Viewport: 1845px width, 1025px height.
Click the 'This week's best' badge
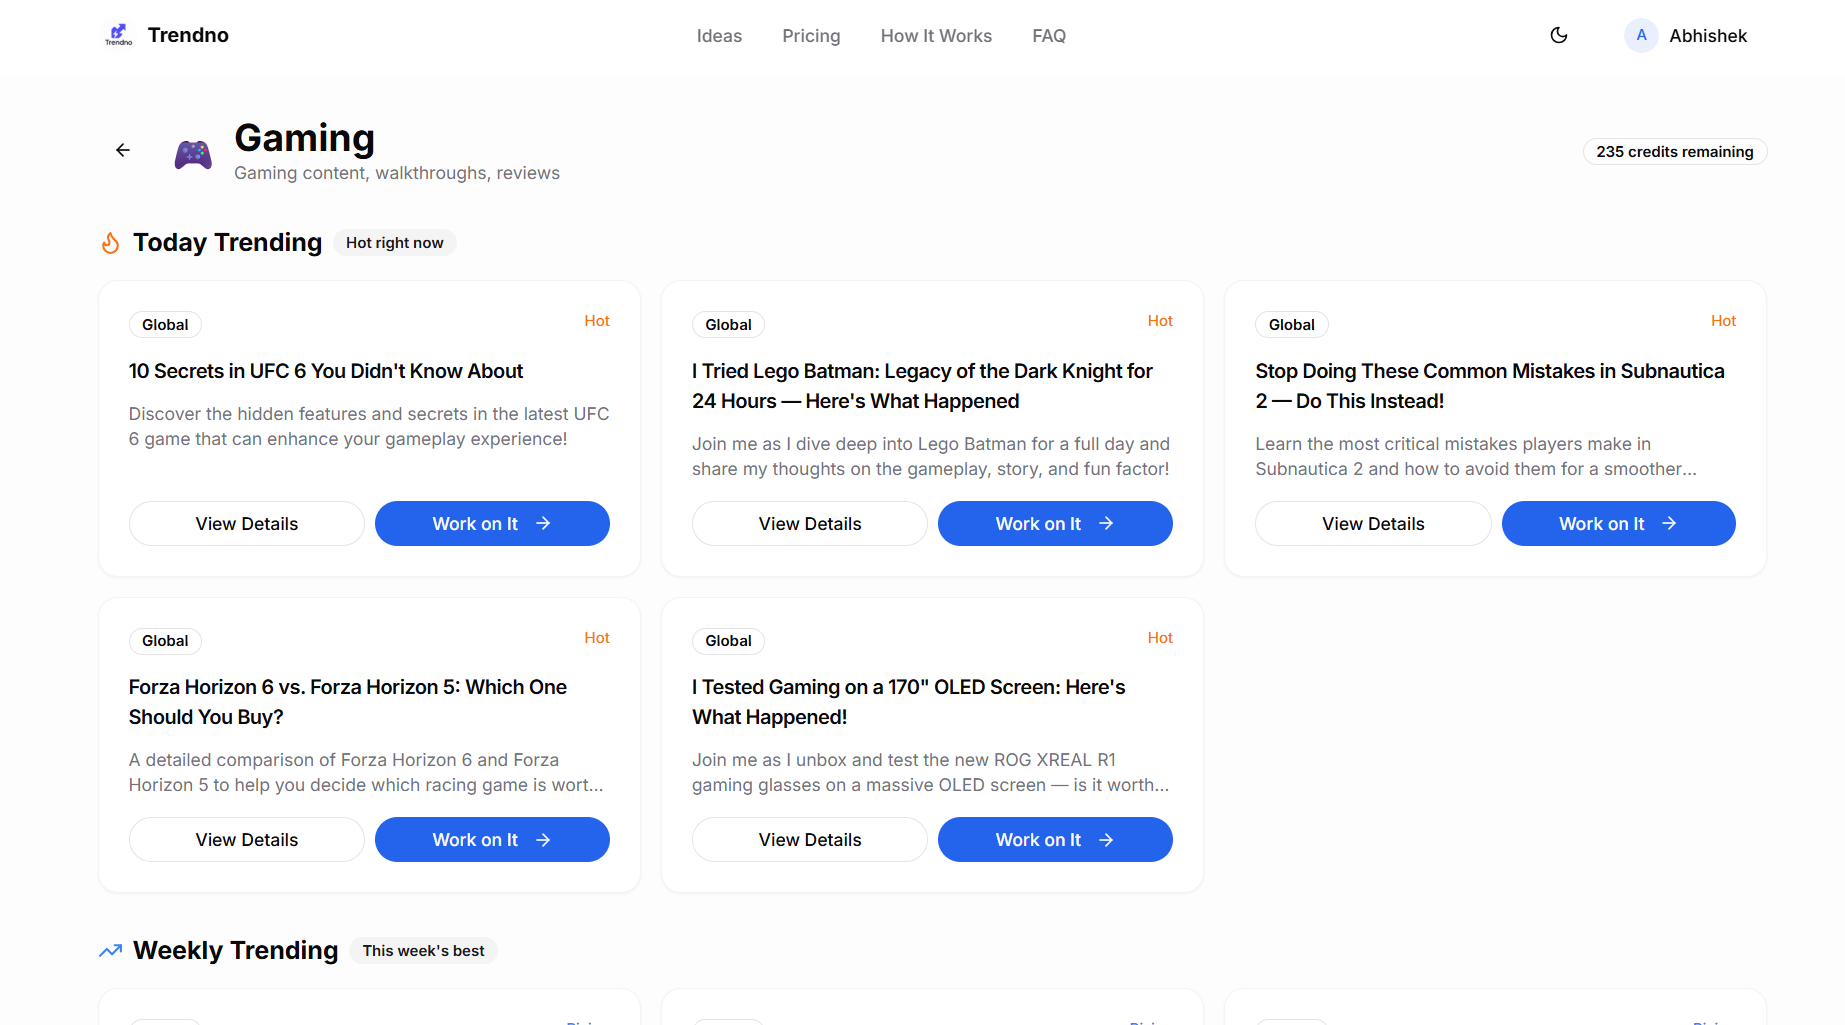pyautogui.click(x=424, y=951)
